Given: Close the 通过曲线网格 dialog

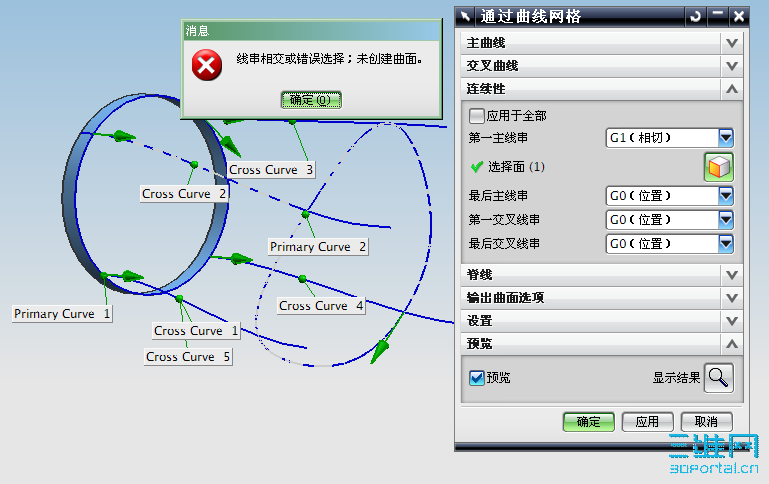Looking at the screenshot, I should [739, 17].
